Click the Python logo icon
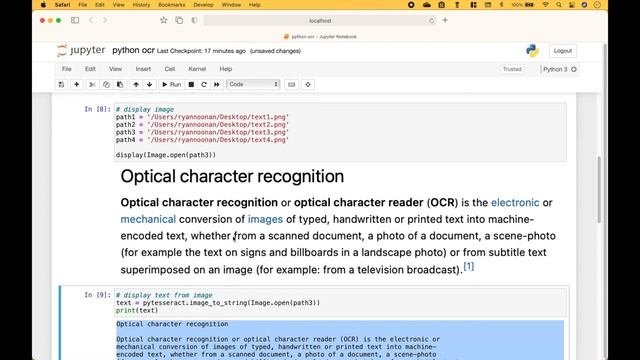This screenshot has height=360, width=640. click(532, 51)
